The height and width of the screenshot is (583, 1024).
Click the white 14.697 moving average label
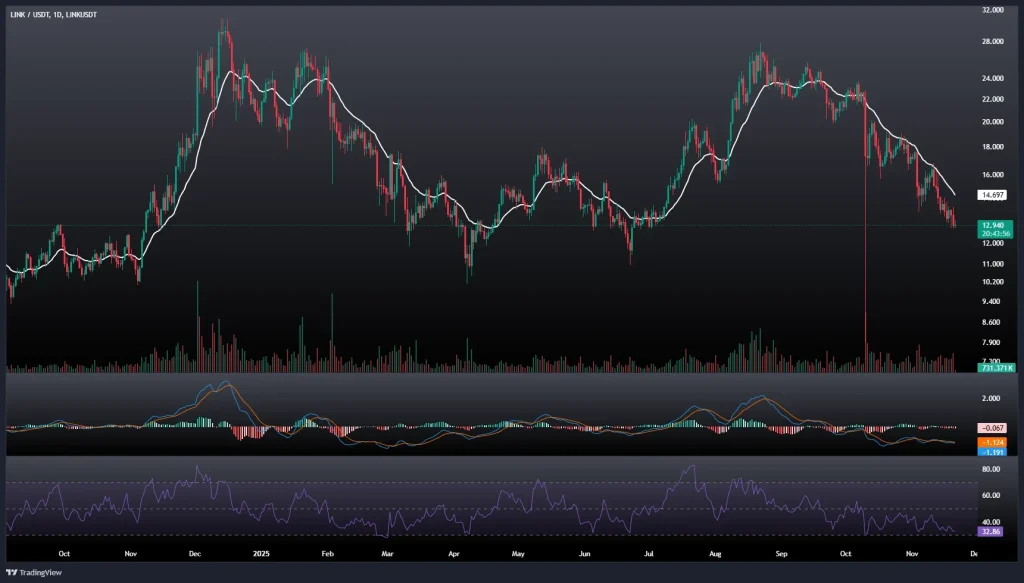[992, 195]
